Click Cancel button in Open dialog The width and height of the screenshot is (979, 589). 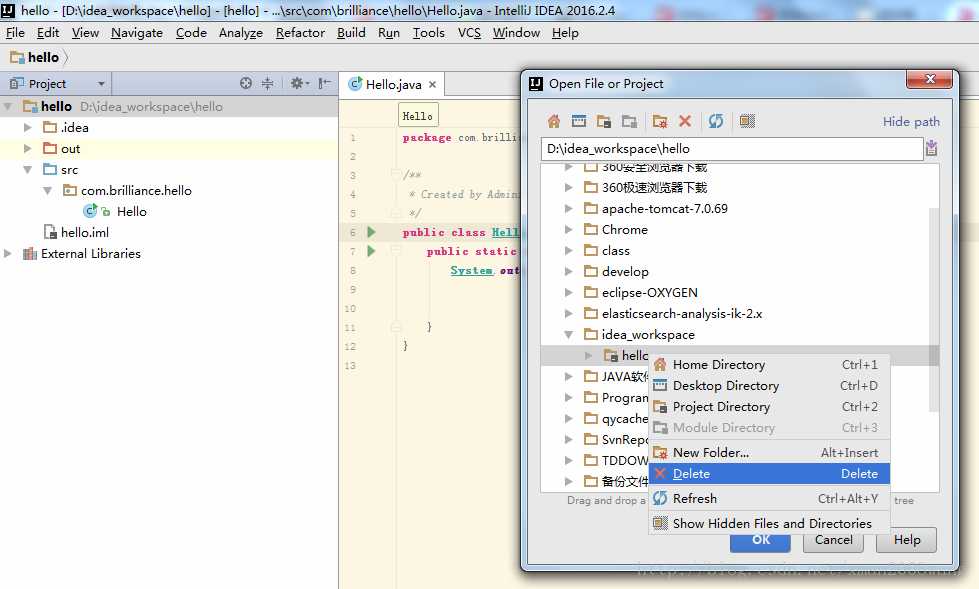[x=833, y=540]
